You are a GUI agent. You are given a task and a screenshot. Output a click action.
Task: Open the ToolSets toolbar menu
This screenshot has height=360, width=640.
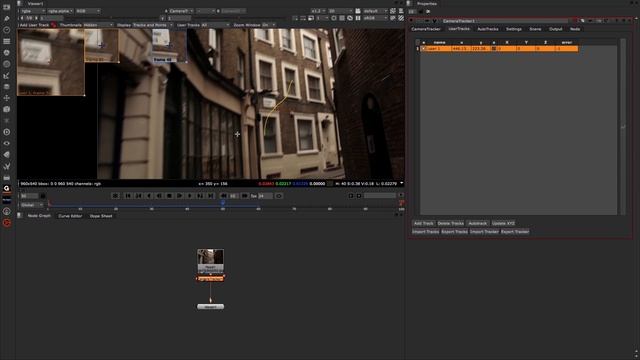(x=7, y=166)
